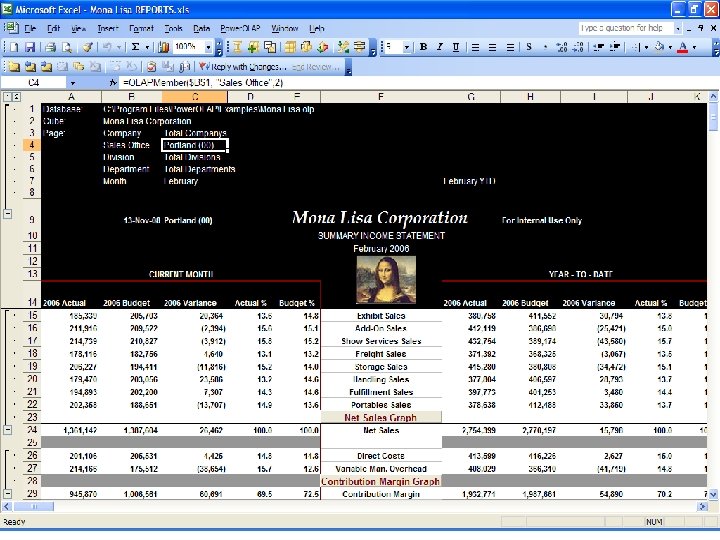Toggle Align Left
The width and height of the screenshot is (720, 540).
(475, 47)
